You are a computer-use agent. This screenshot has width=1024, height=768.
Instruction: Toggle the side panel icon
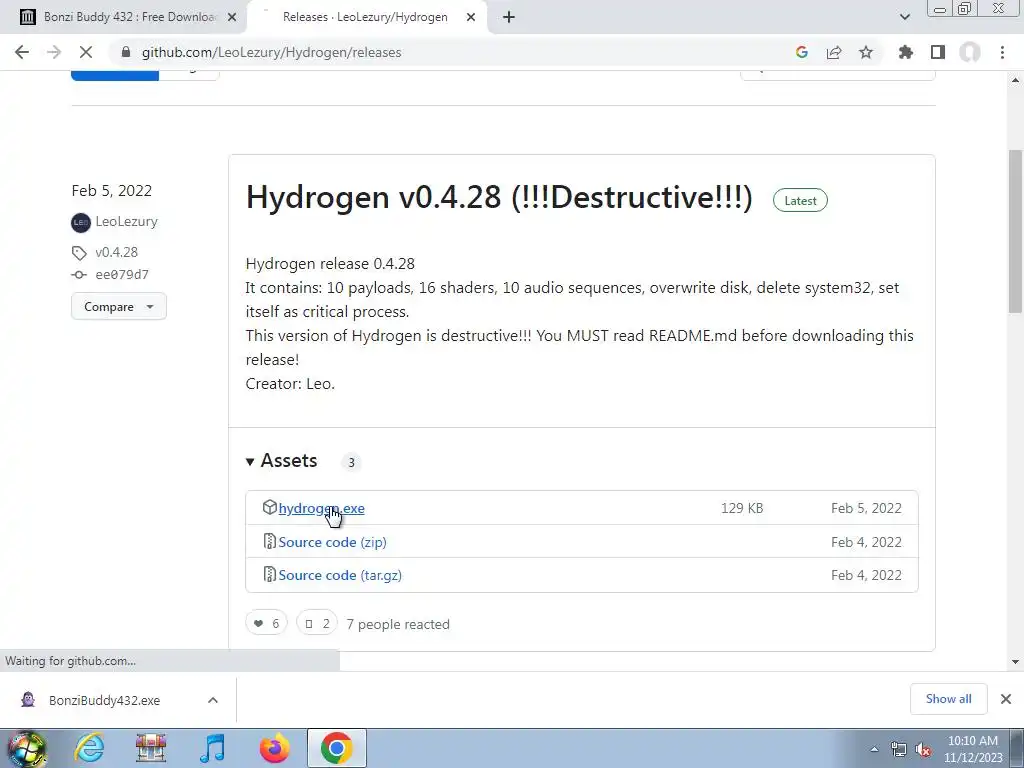pyautogui.click(x=938, y=52)
